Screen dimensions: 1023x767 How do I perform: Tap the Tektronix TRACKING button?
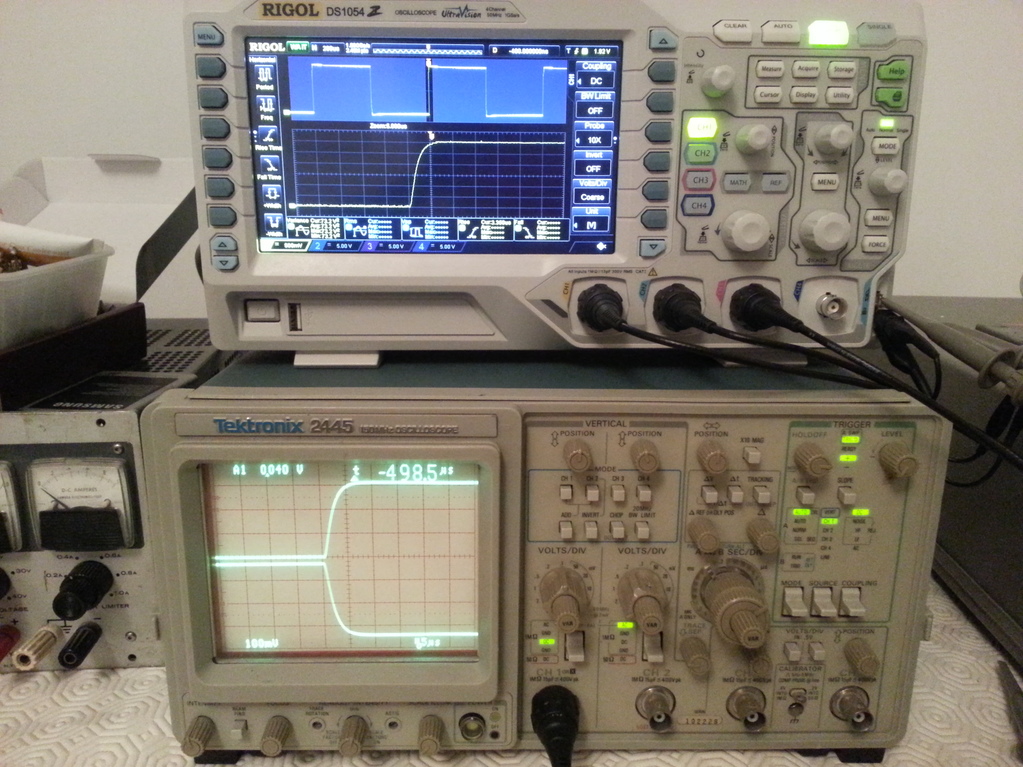pos(761,494)
